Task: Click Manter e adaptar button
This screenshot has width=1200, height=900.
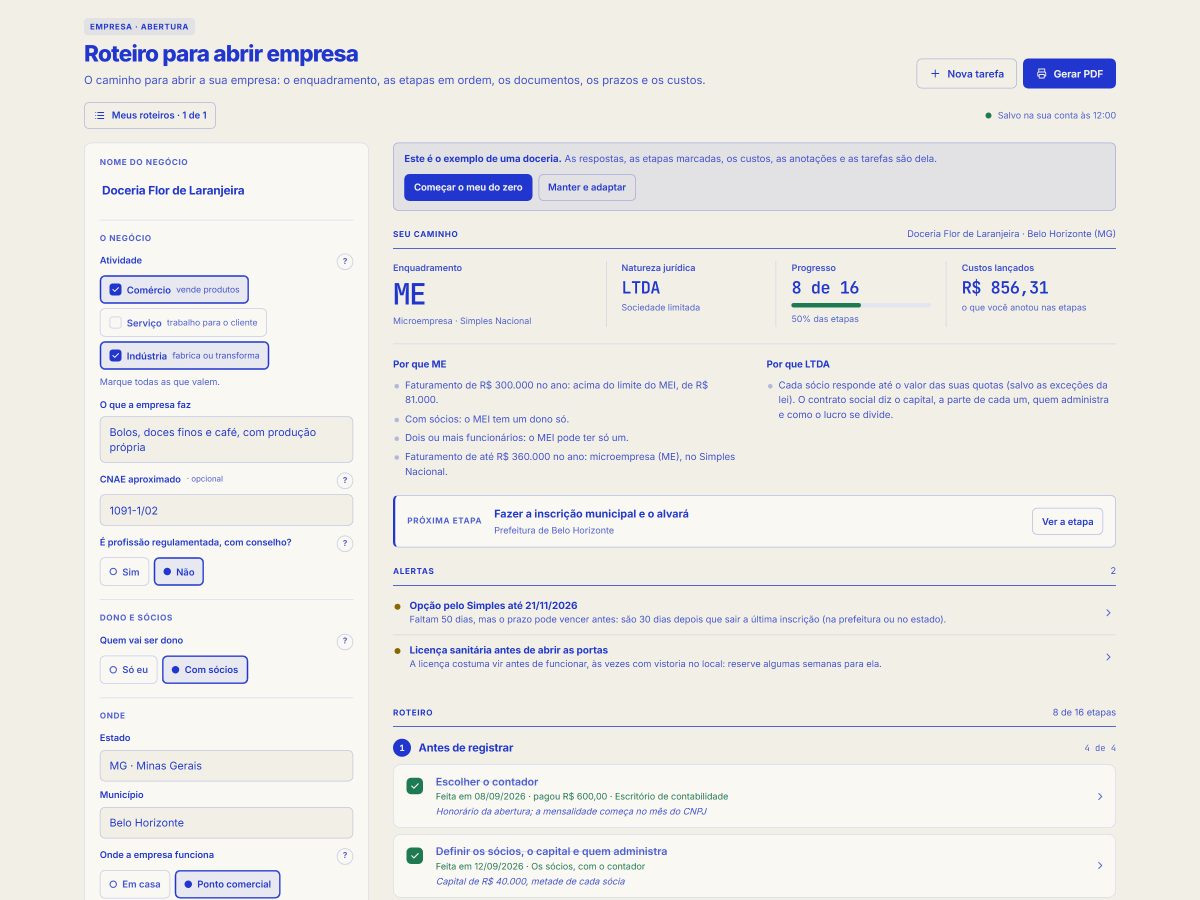Action: point(587,187)
